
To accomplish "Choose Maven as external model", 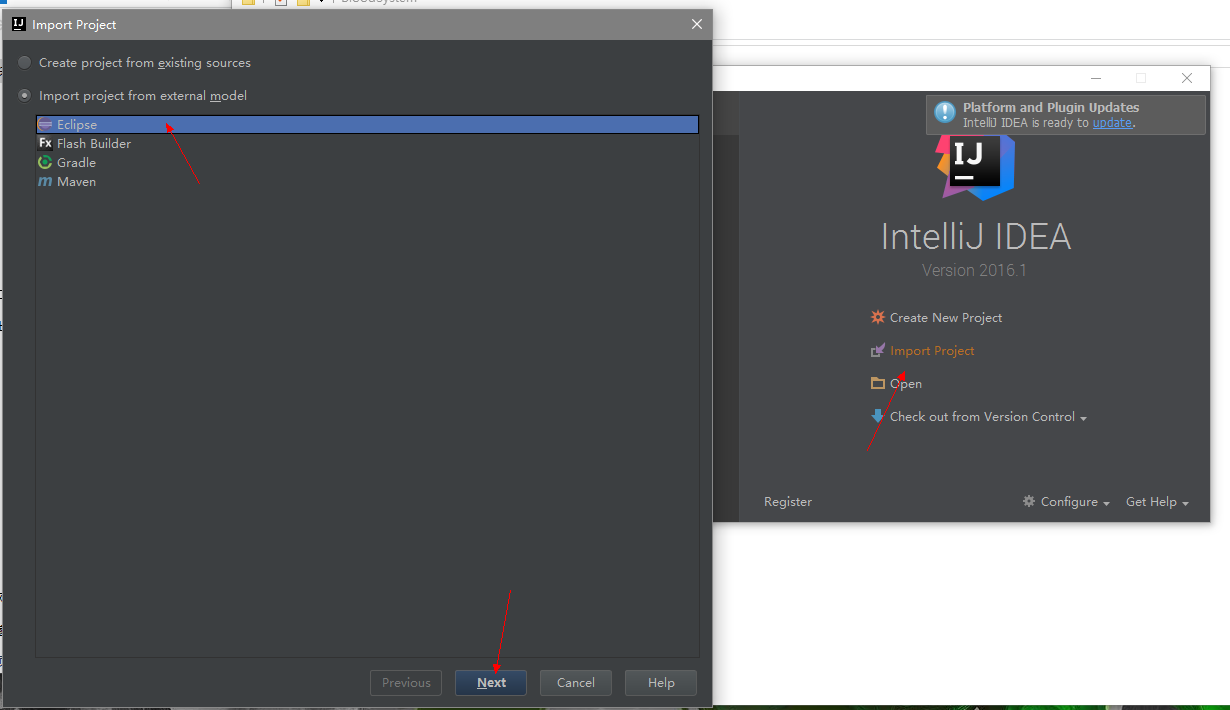I will [367, 182].
